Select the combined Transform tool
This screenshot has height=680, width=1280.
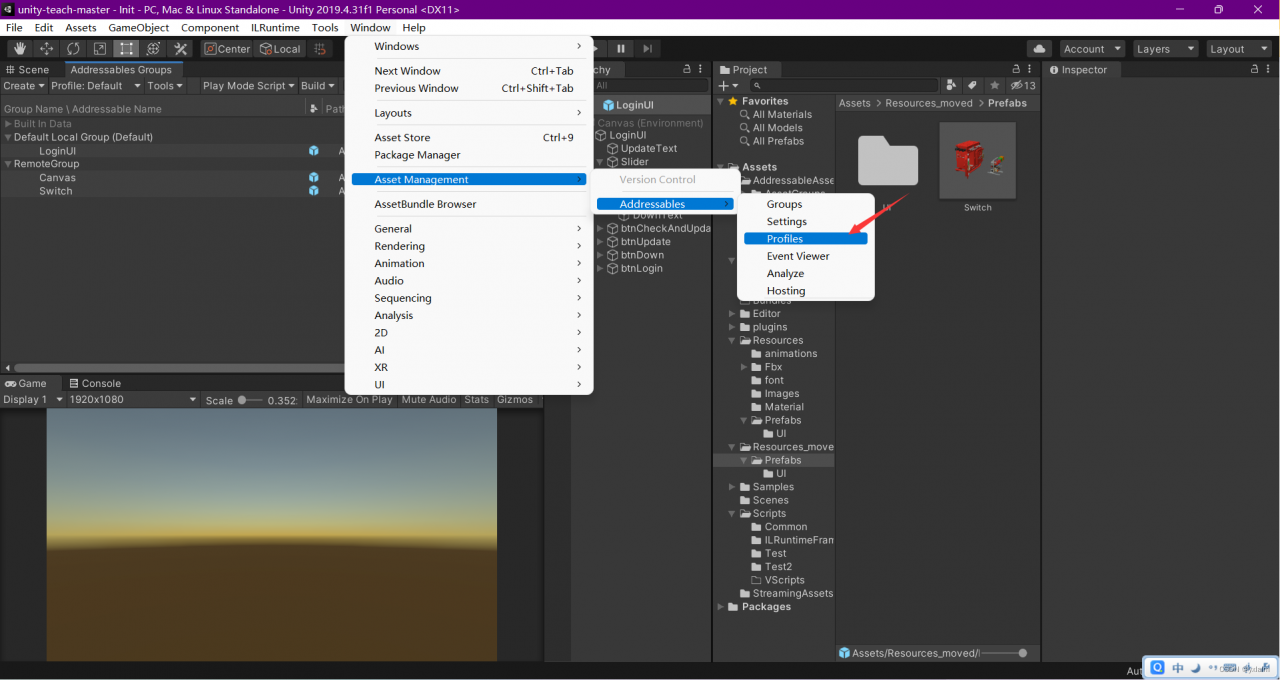(153, 49)
